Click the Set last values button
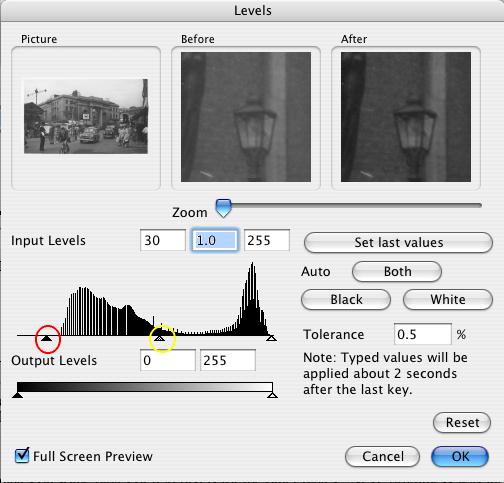 click(398, 242)
